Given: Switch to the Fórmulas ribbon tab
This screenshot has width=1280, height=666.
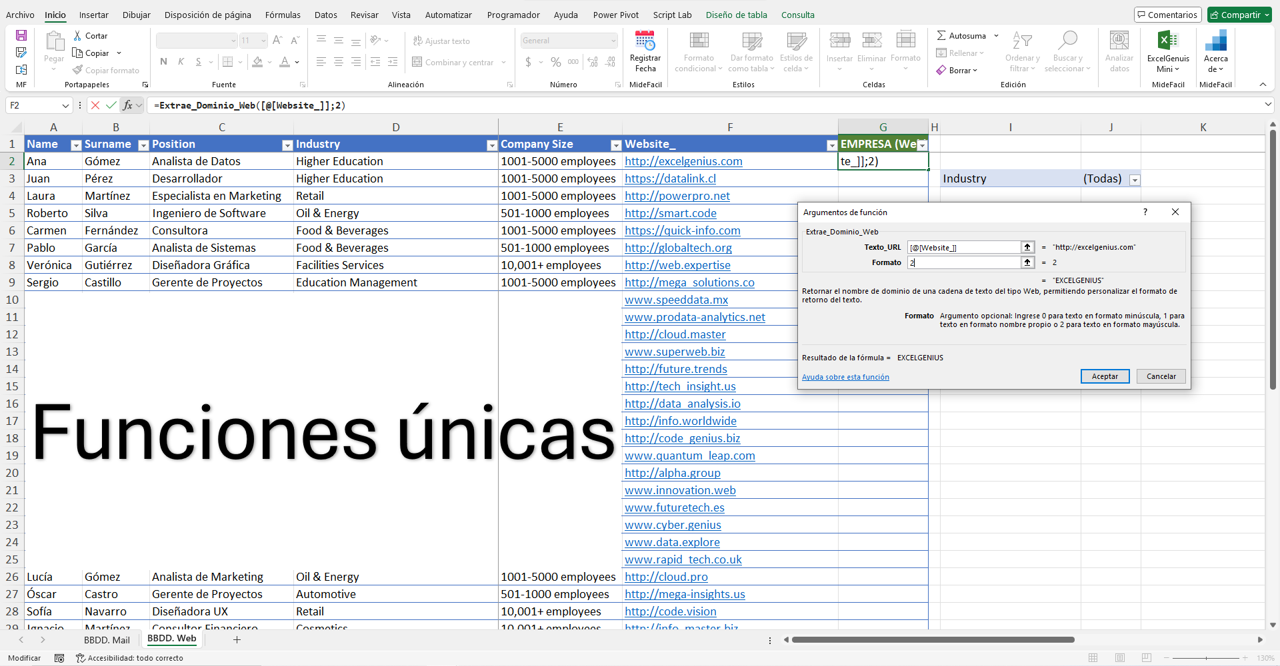Looking at the screenshot, I should [283, 14].
